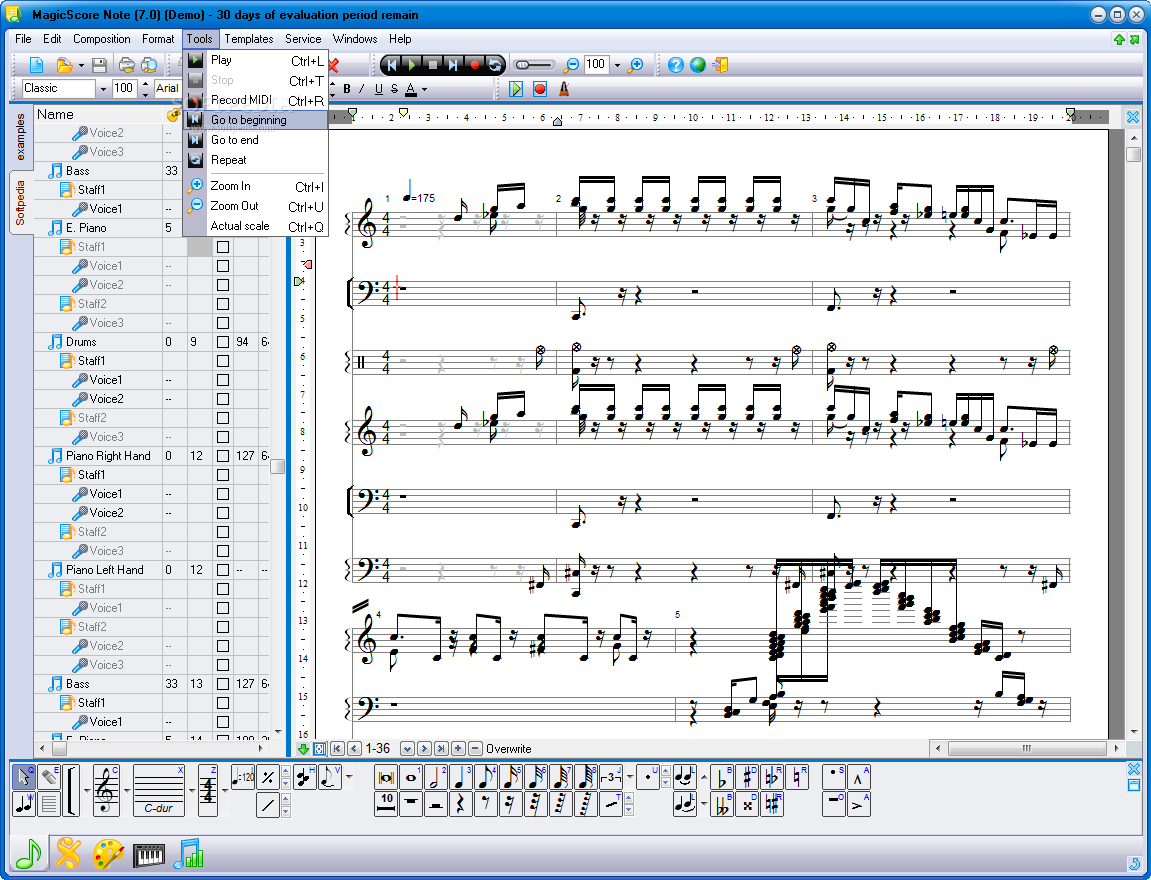Stop playback in the black transport bar
The image size is (1151, 880).
coord(433,65)
